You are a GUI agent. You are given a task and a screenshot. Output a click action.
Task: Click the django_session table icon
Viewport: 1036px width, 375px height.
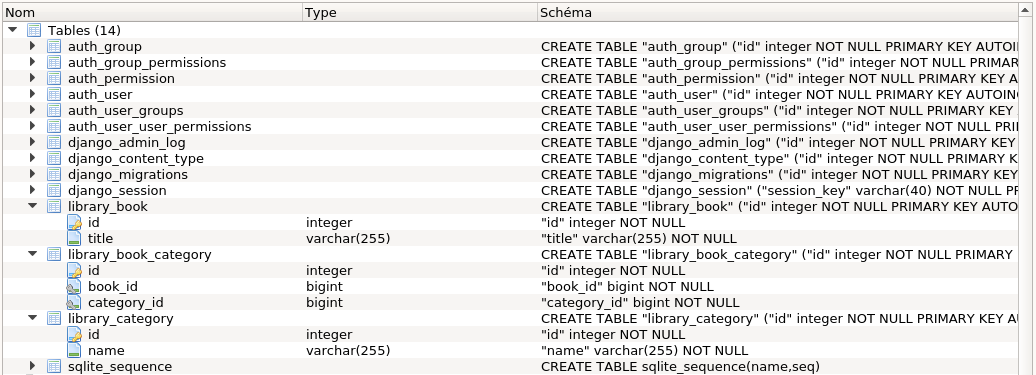pos(54,190)
